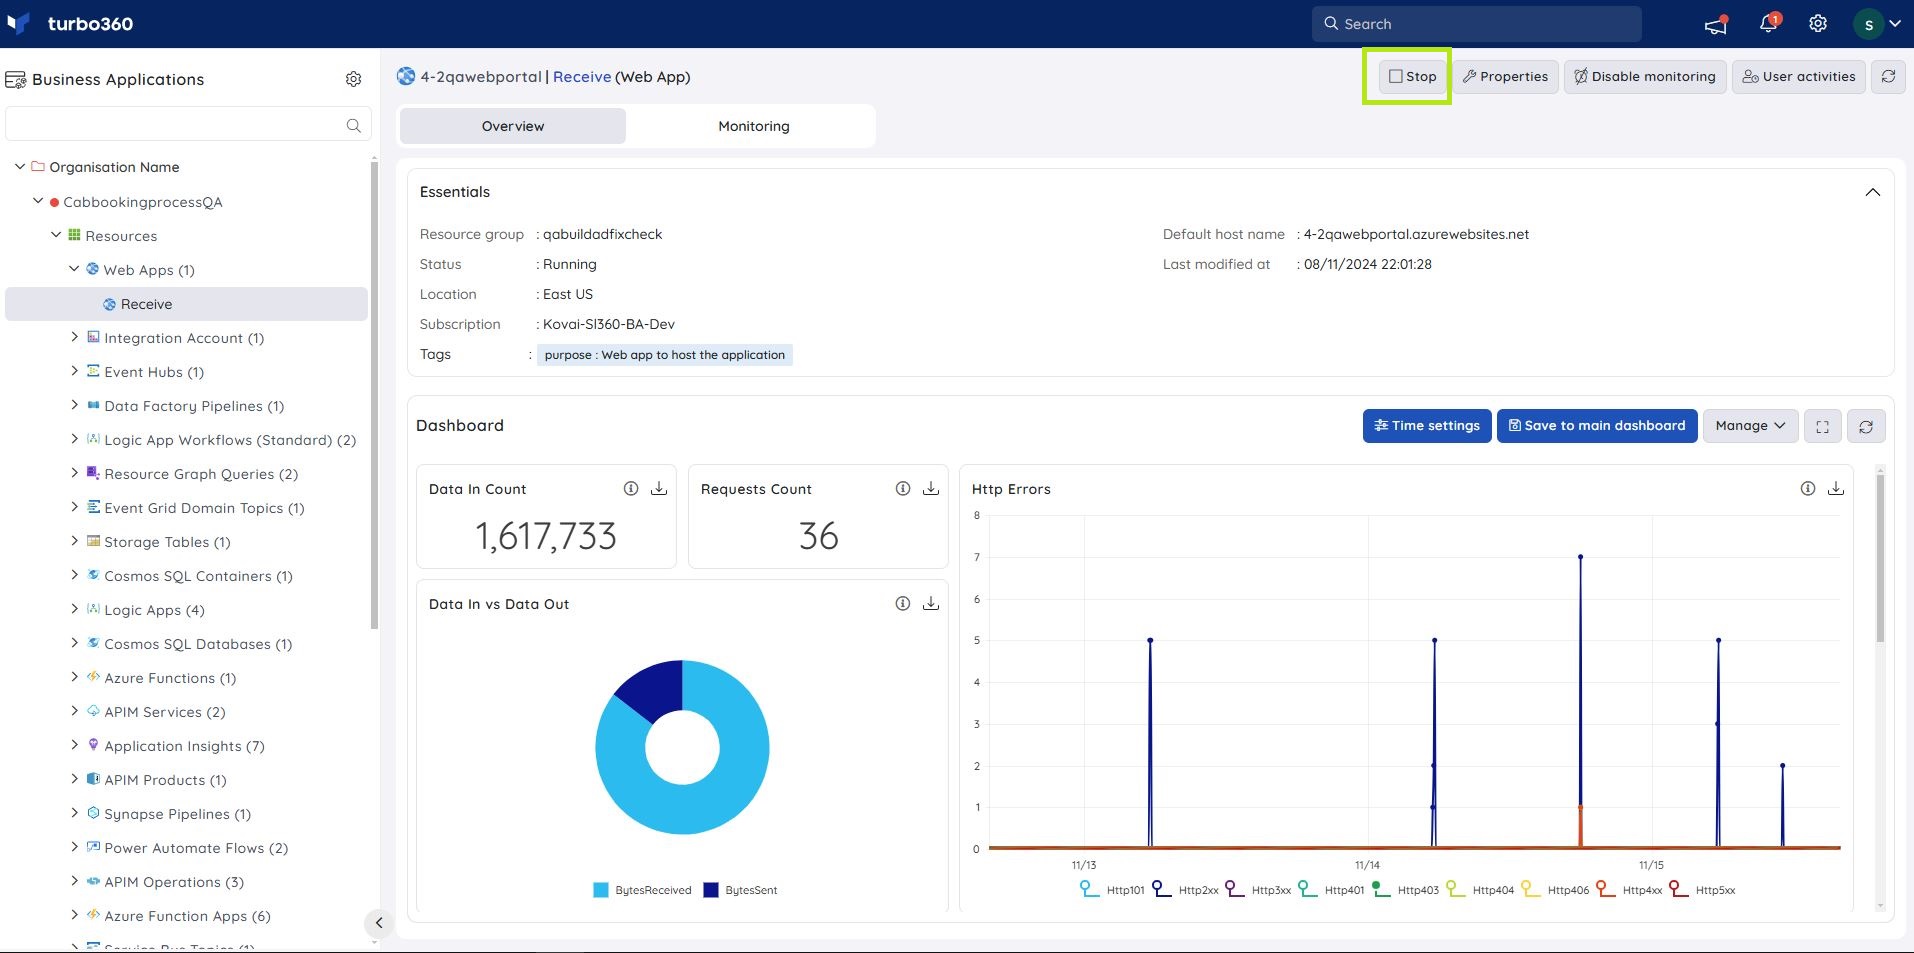
Task: Open User activities
Action: 1799,76
